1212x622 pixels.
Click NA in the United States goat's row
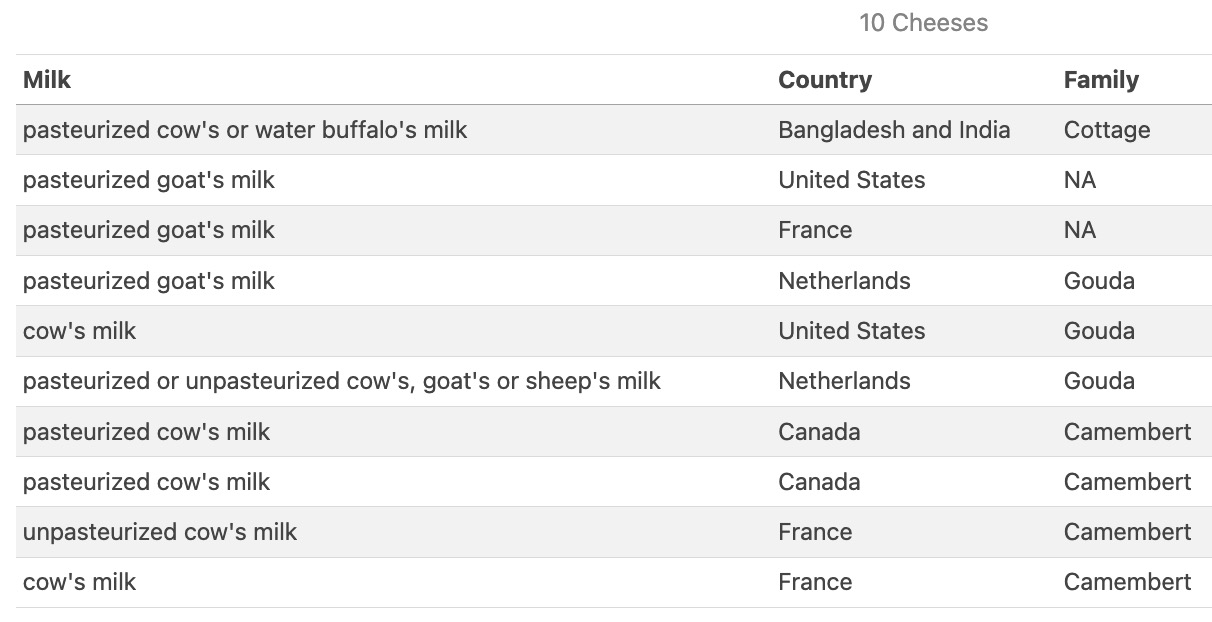point(1080,180)
